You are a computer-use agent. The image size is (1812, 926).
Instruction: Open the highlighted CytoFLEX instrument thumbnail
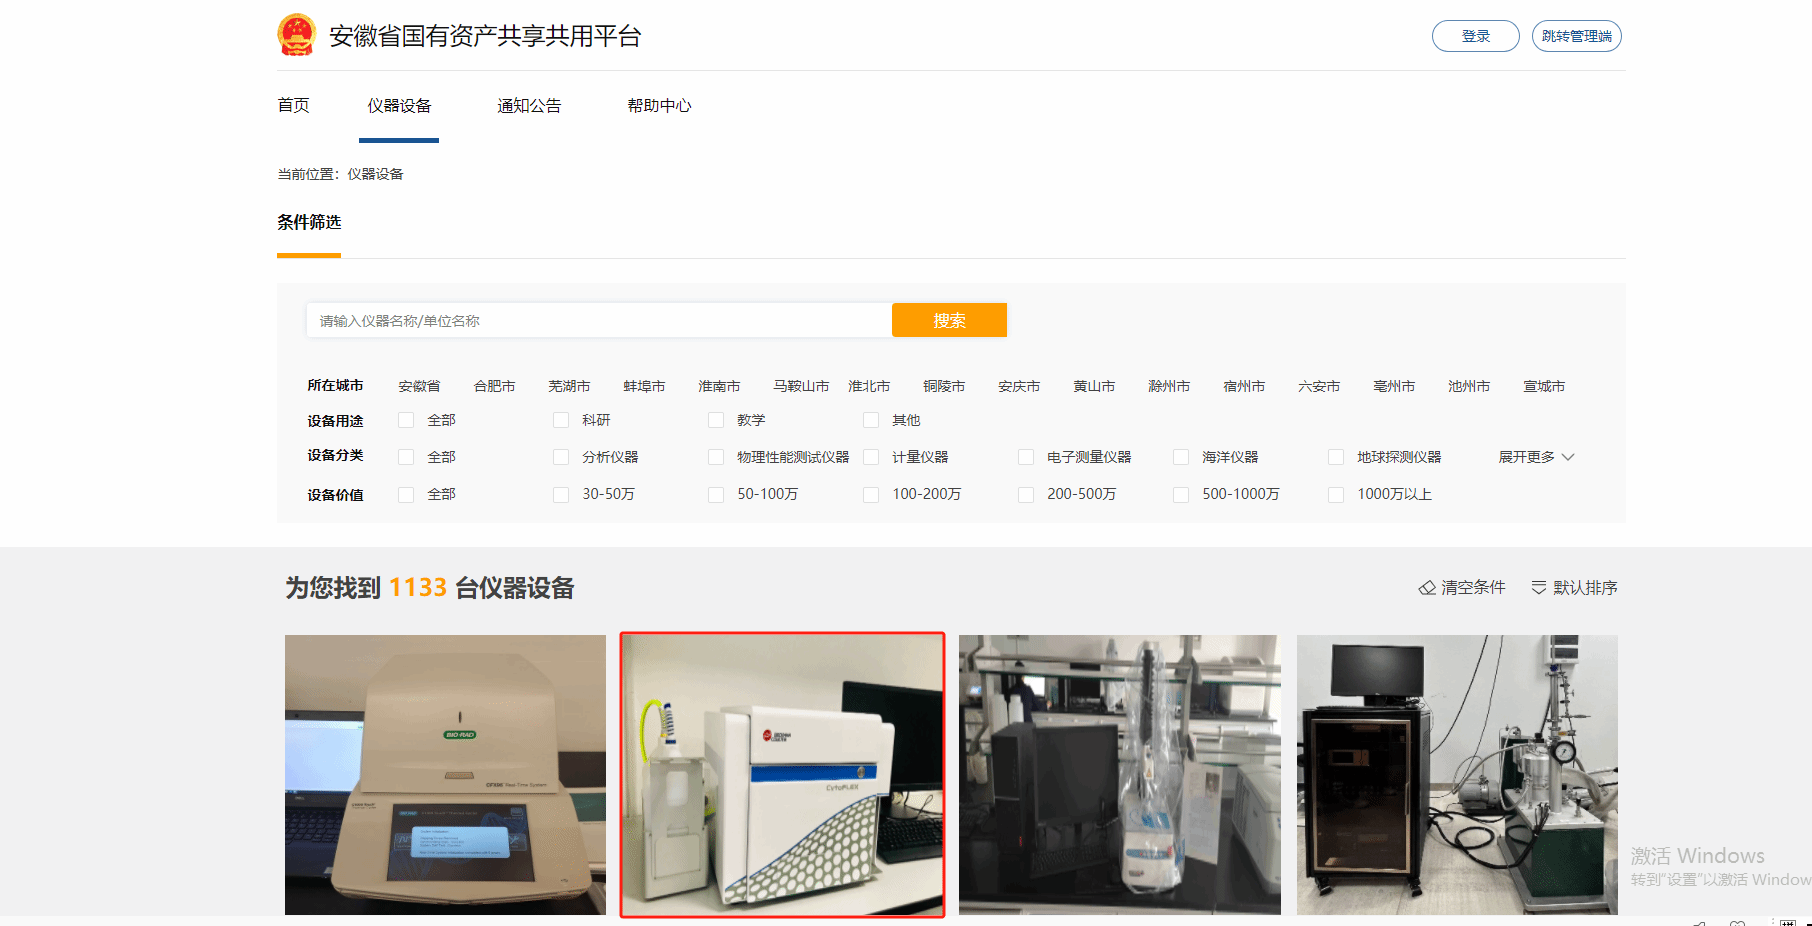pyautogui.click(x=782, y=774)
